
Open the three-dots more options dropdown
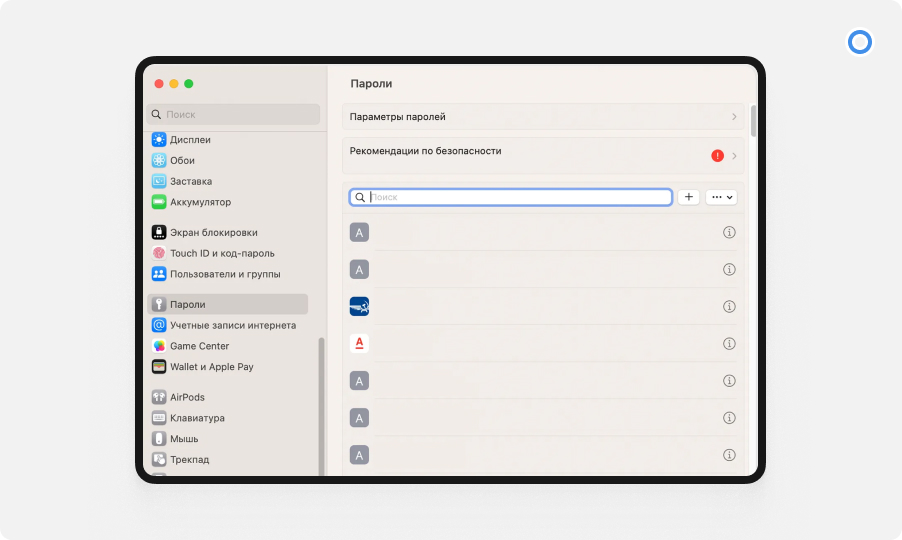[x=721, y=197]
